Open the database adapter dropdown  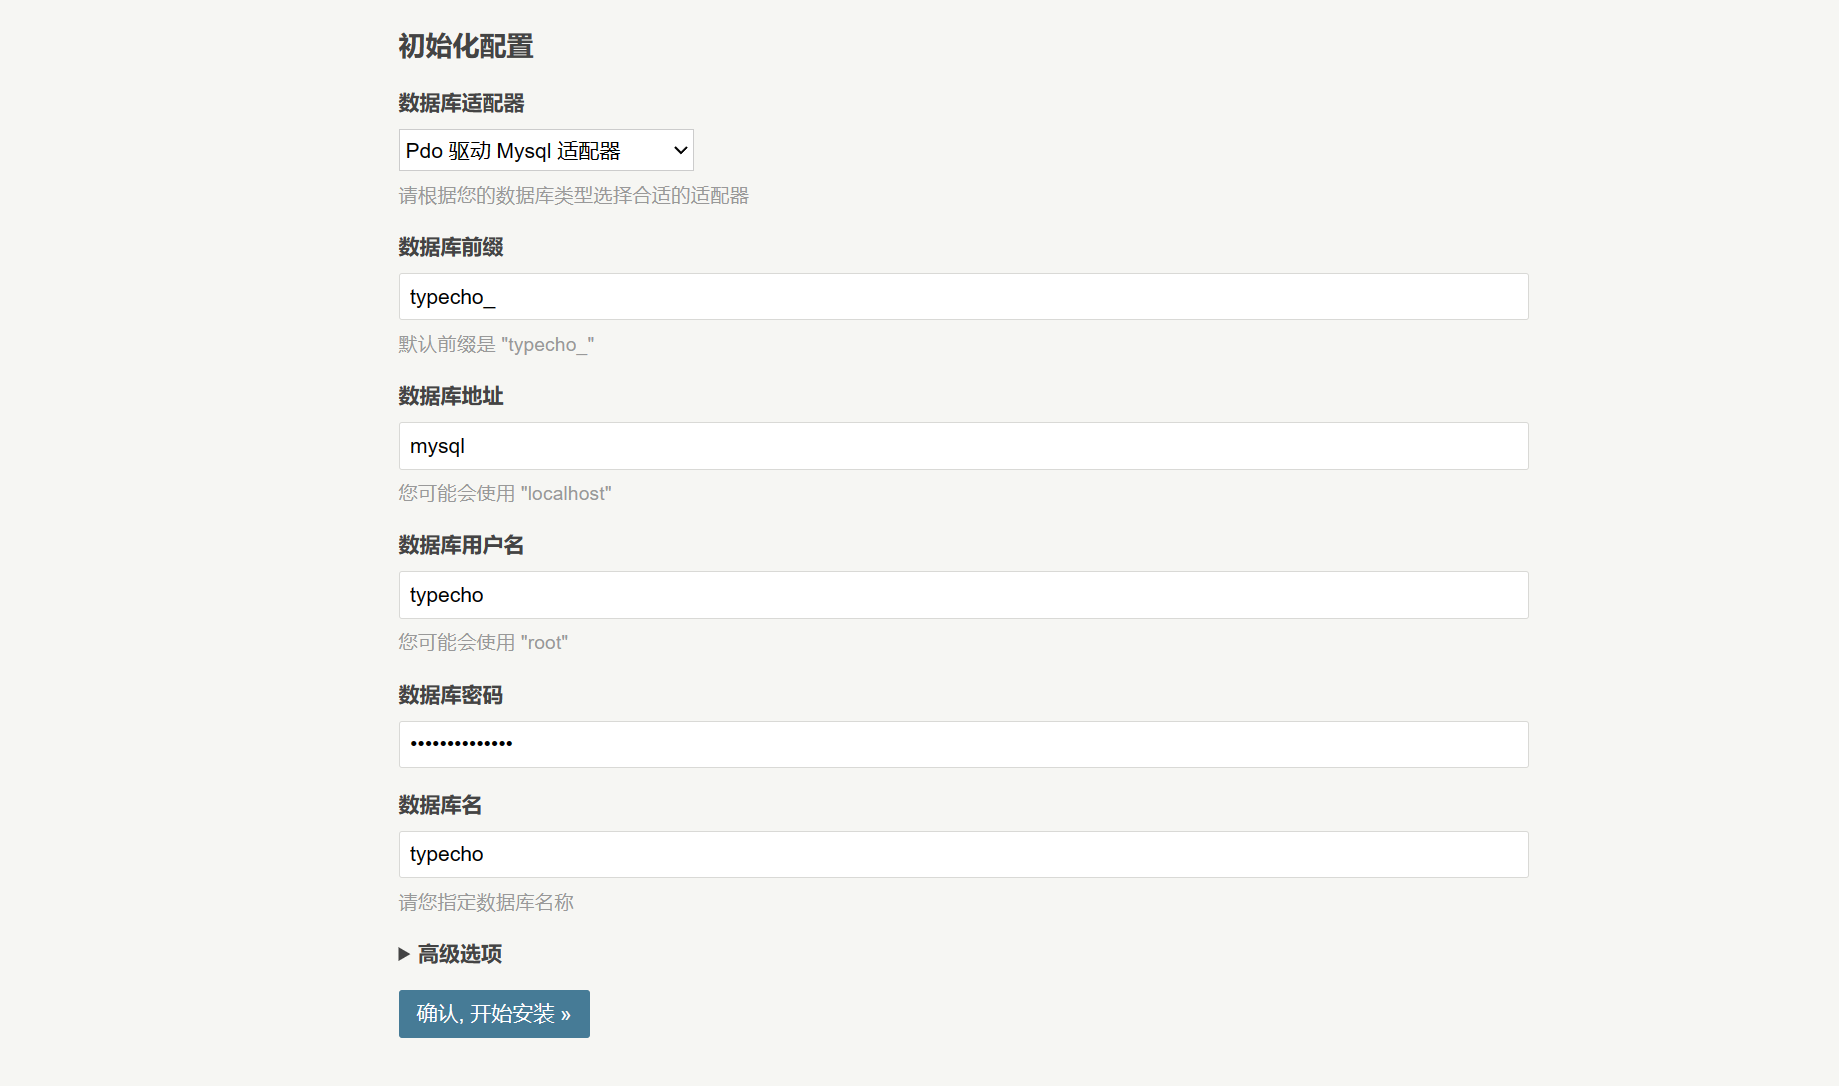click(x=546, y=150)
